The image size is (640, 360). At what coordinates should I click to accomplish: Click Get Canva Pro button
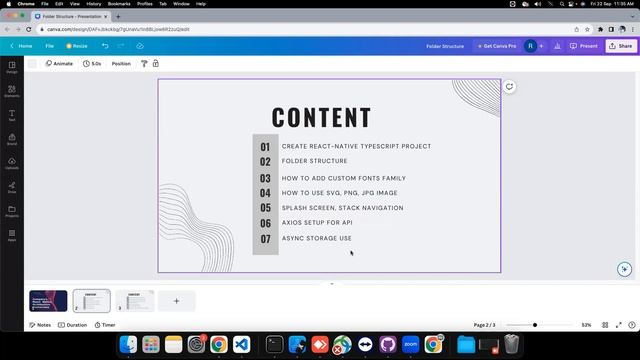click(497, 46)
